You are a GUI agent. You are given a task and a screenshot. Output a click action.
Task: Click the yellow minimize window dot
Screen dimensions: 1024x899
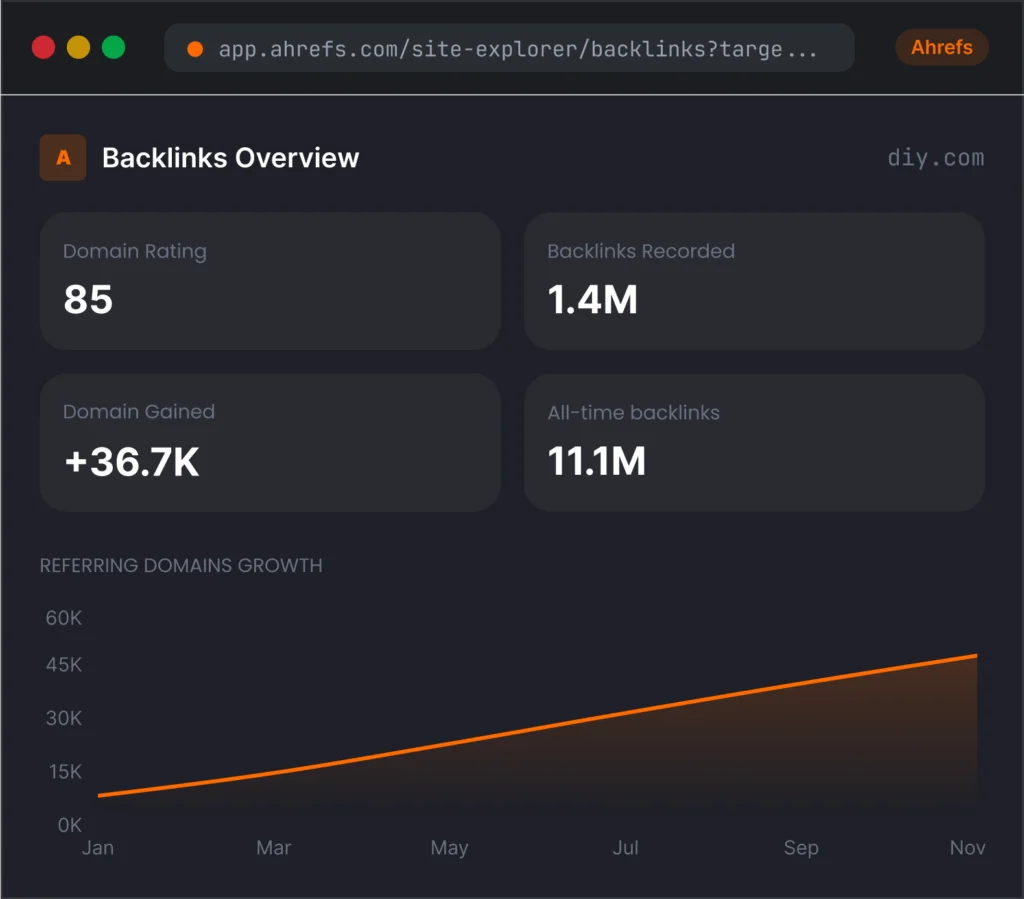[x=78, y=48]
